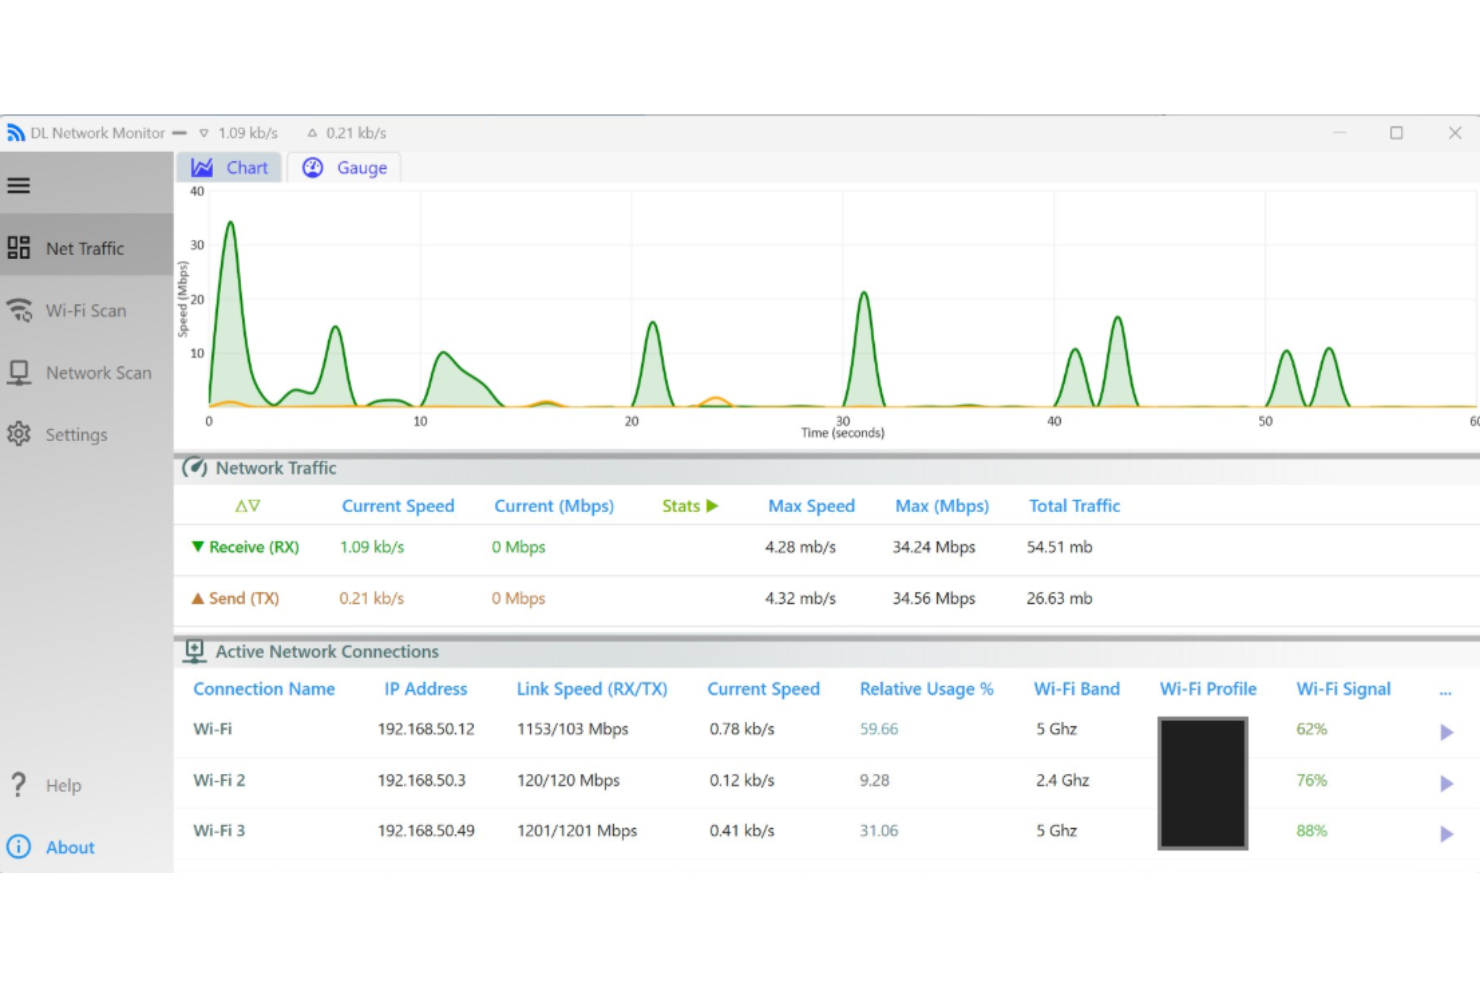Select the Wi-Fi Scan tool
This screenshot has width=1480, height=987.
tap(85, 310)
